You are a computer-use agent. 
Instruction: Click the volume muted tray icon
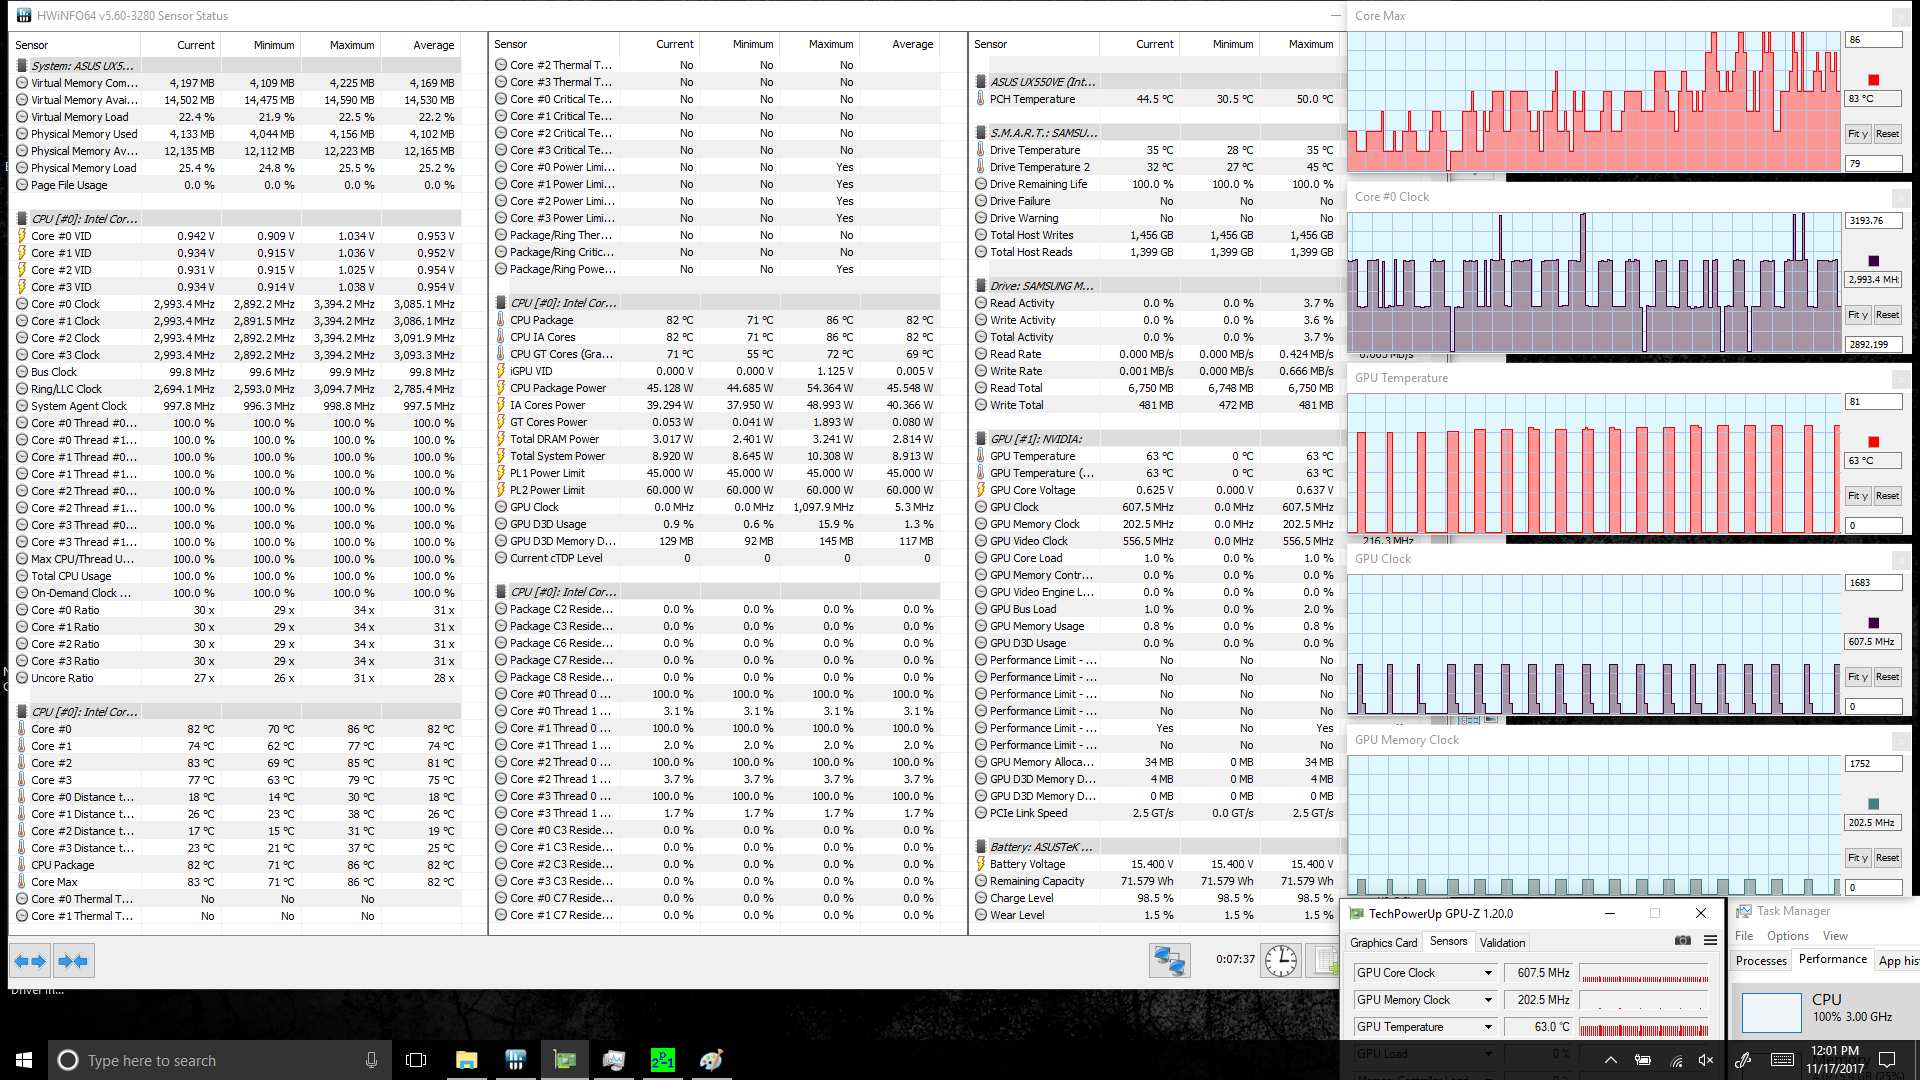[1706, 1060]
